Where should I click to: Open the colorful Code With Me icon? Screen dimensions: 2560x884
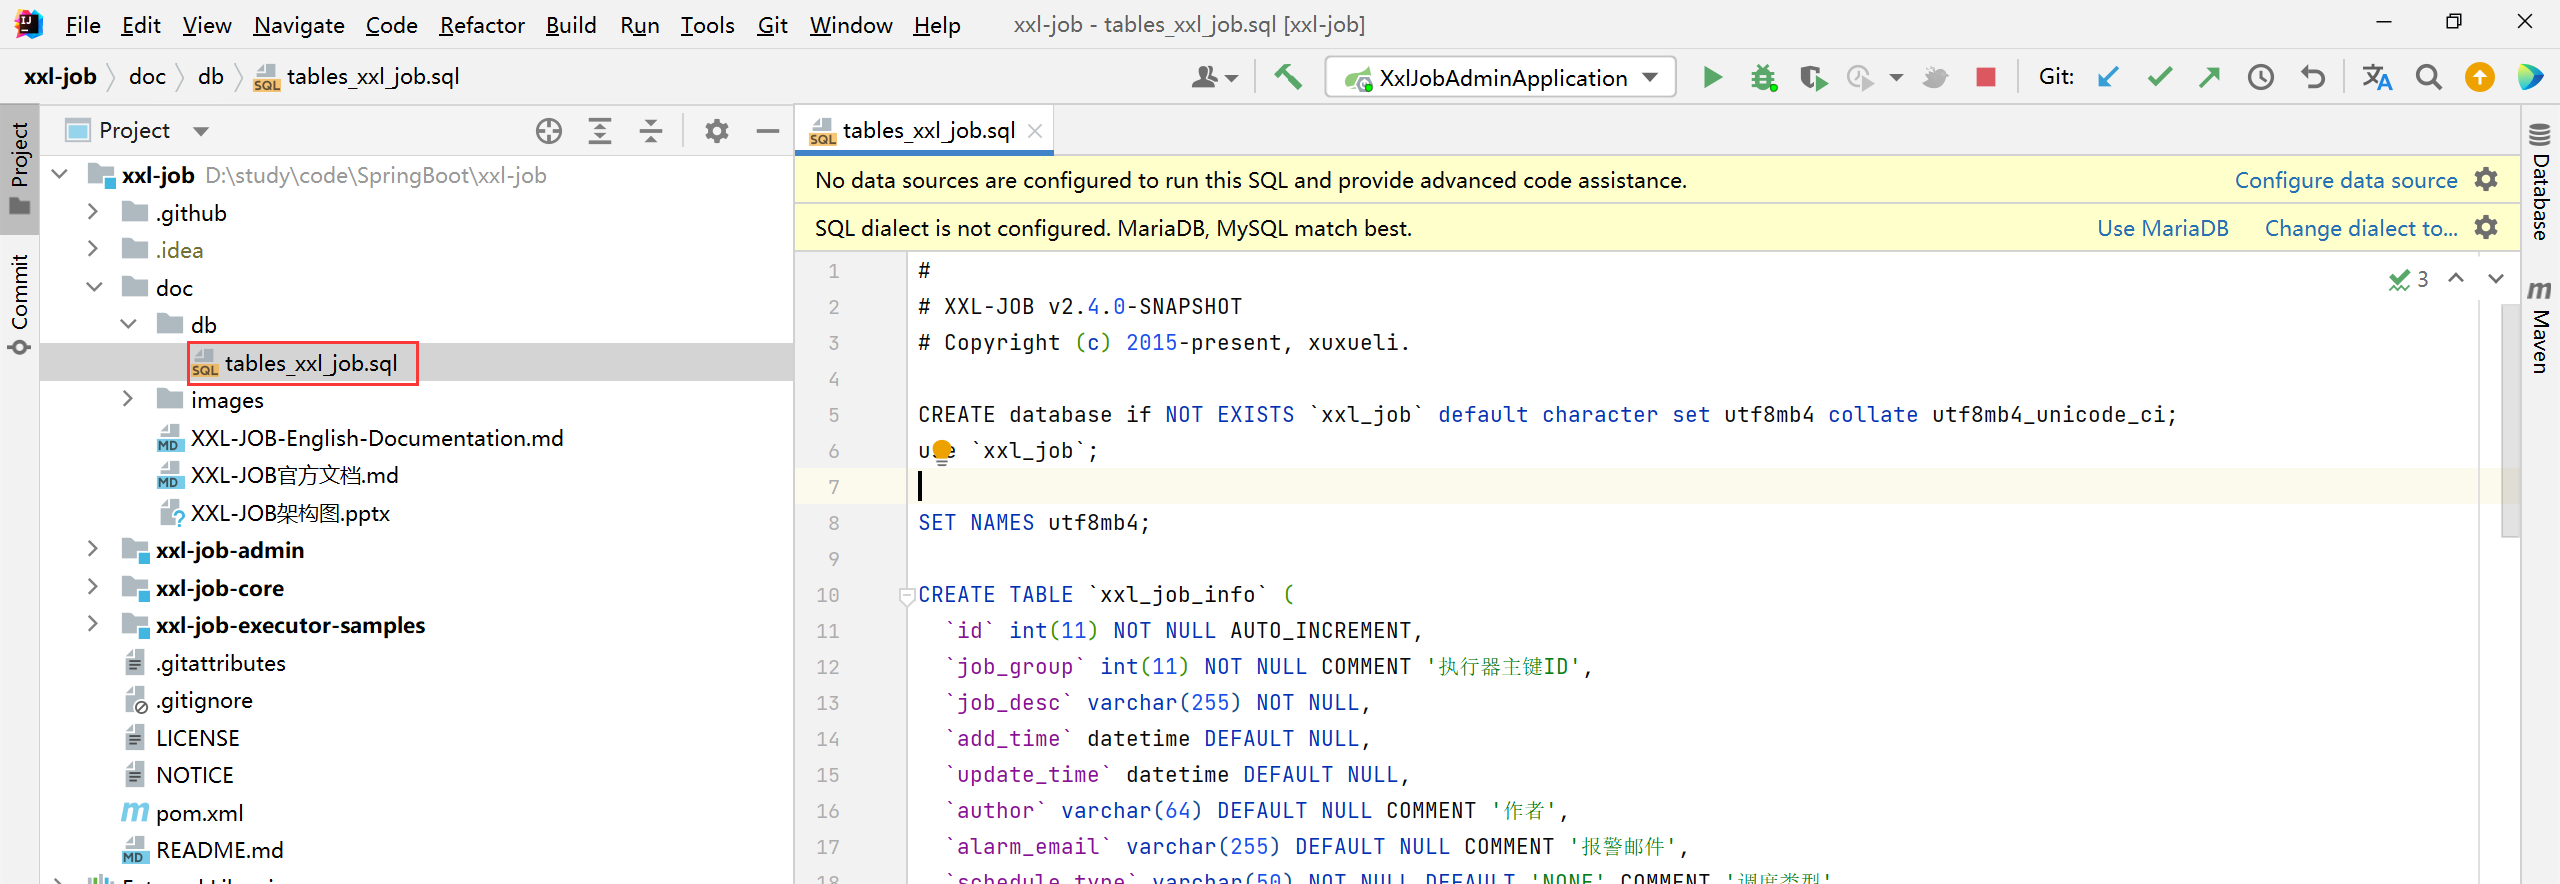[2530, 77]
